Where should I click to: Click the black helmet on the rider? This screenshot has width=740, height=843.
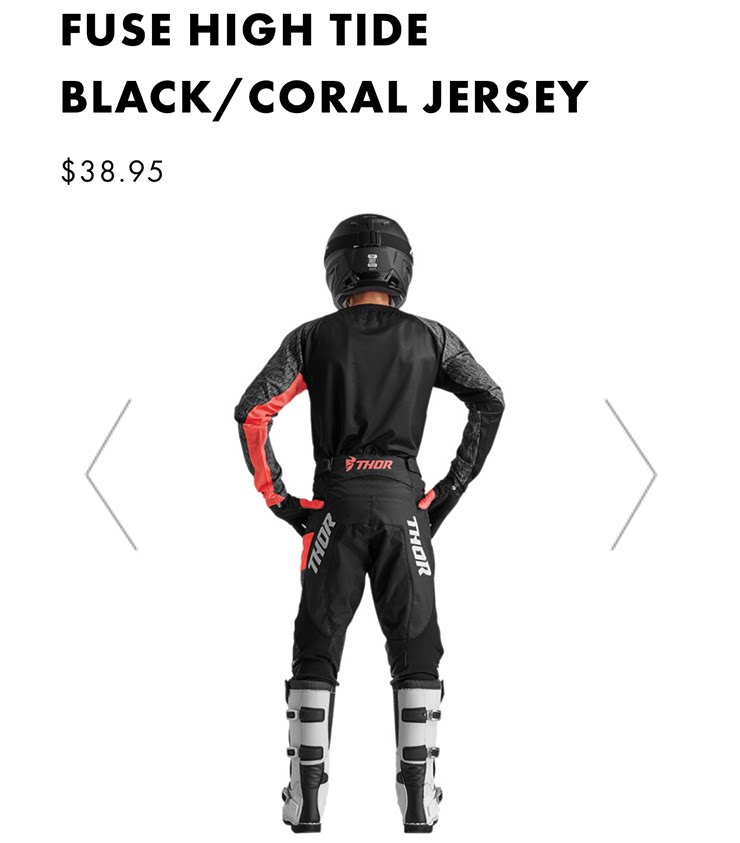point(369,261)
